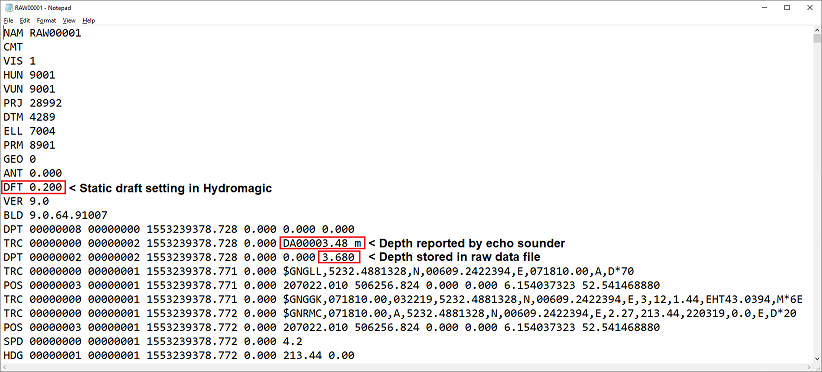Click the 'ANT 0.000' line
The width and height of the screenshot is (822, 372).
33,173
